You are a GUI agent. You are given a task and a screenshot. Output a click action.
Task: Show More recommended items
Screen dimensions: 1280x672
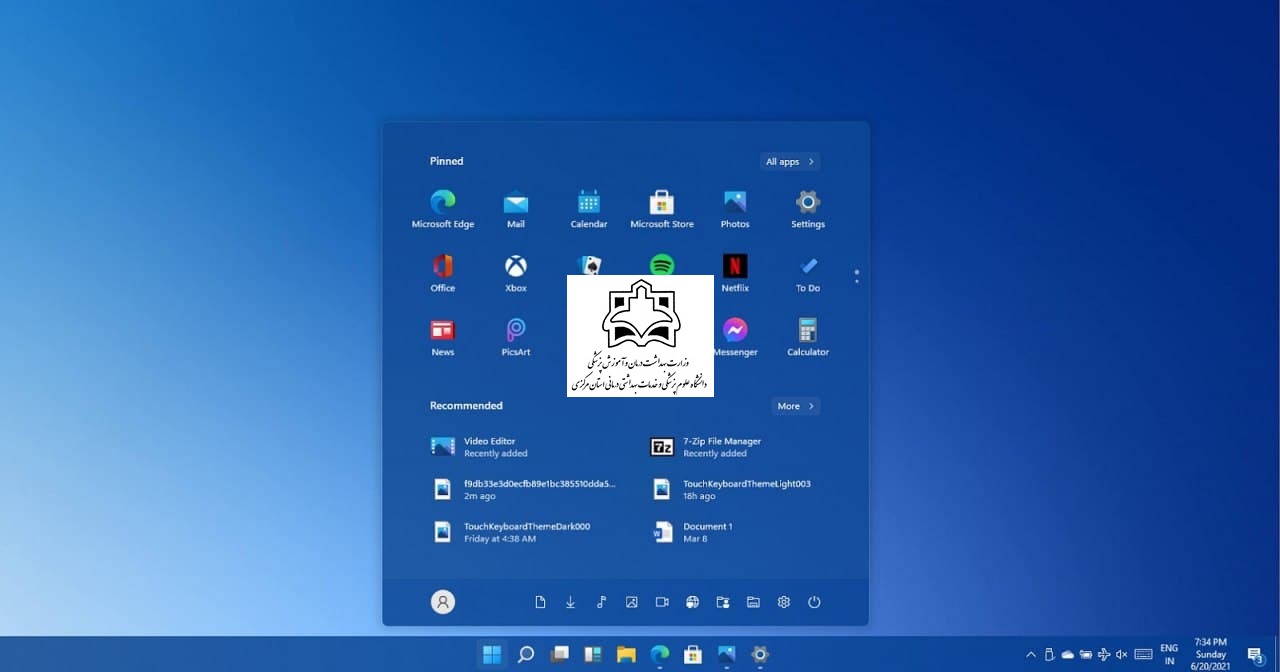click(796, 406)
